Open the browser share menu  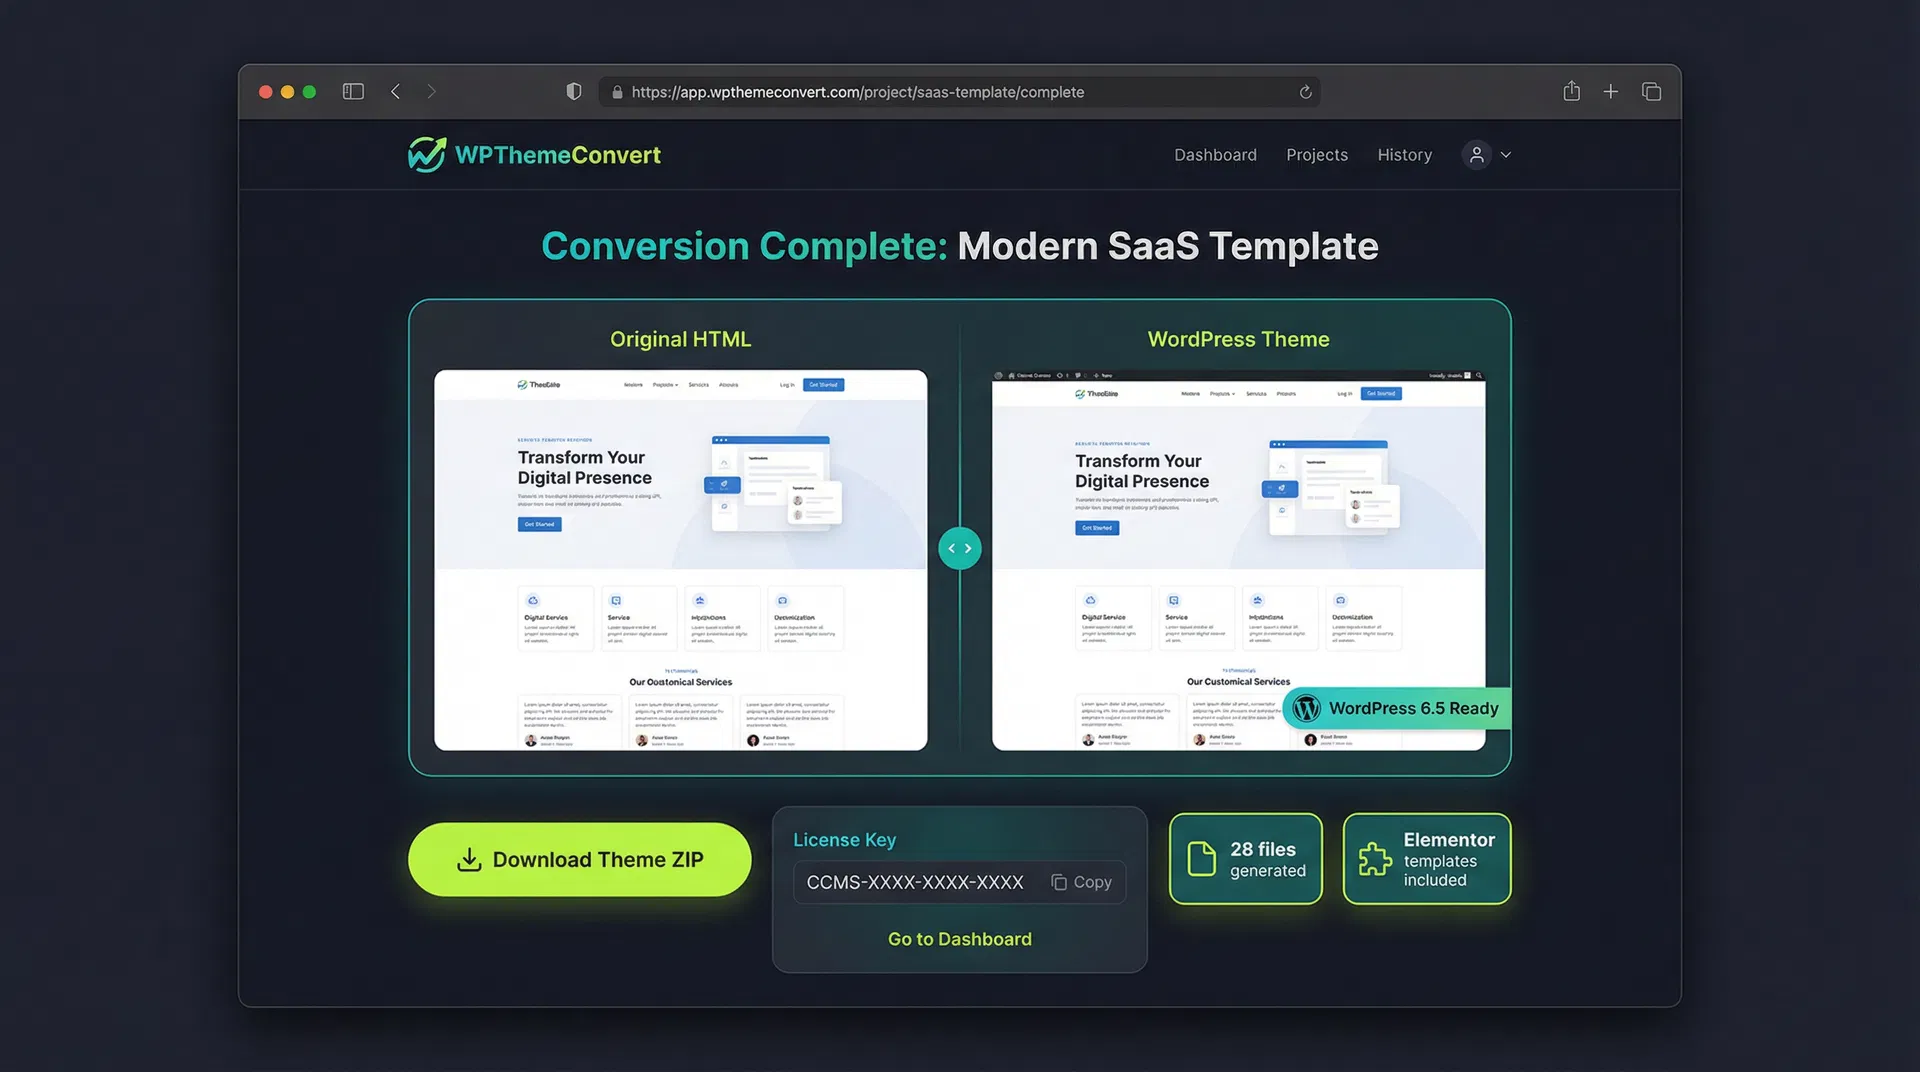(1571, 92)
